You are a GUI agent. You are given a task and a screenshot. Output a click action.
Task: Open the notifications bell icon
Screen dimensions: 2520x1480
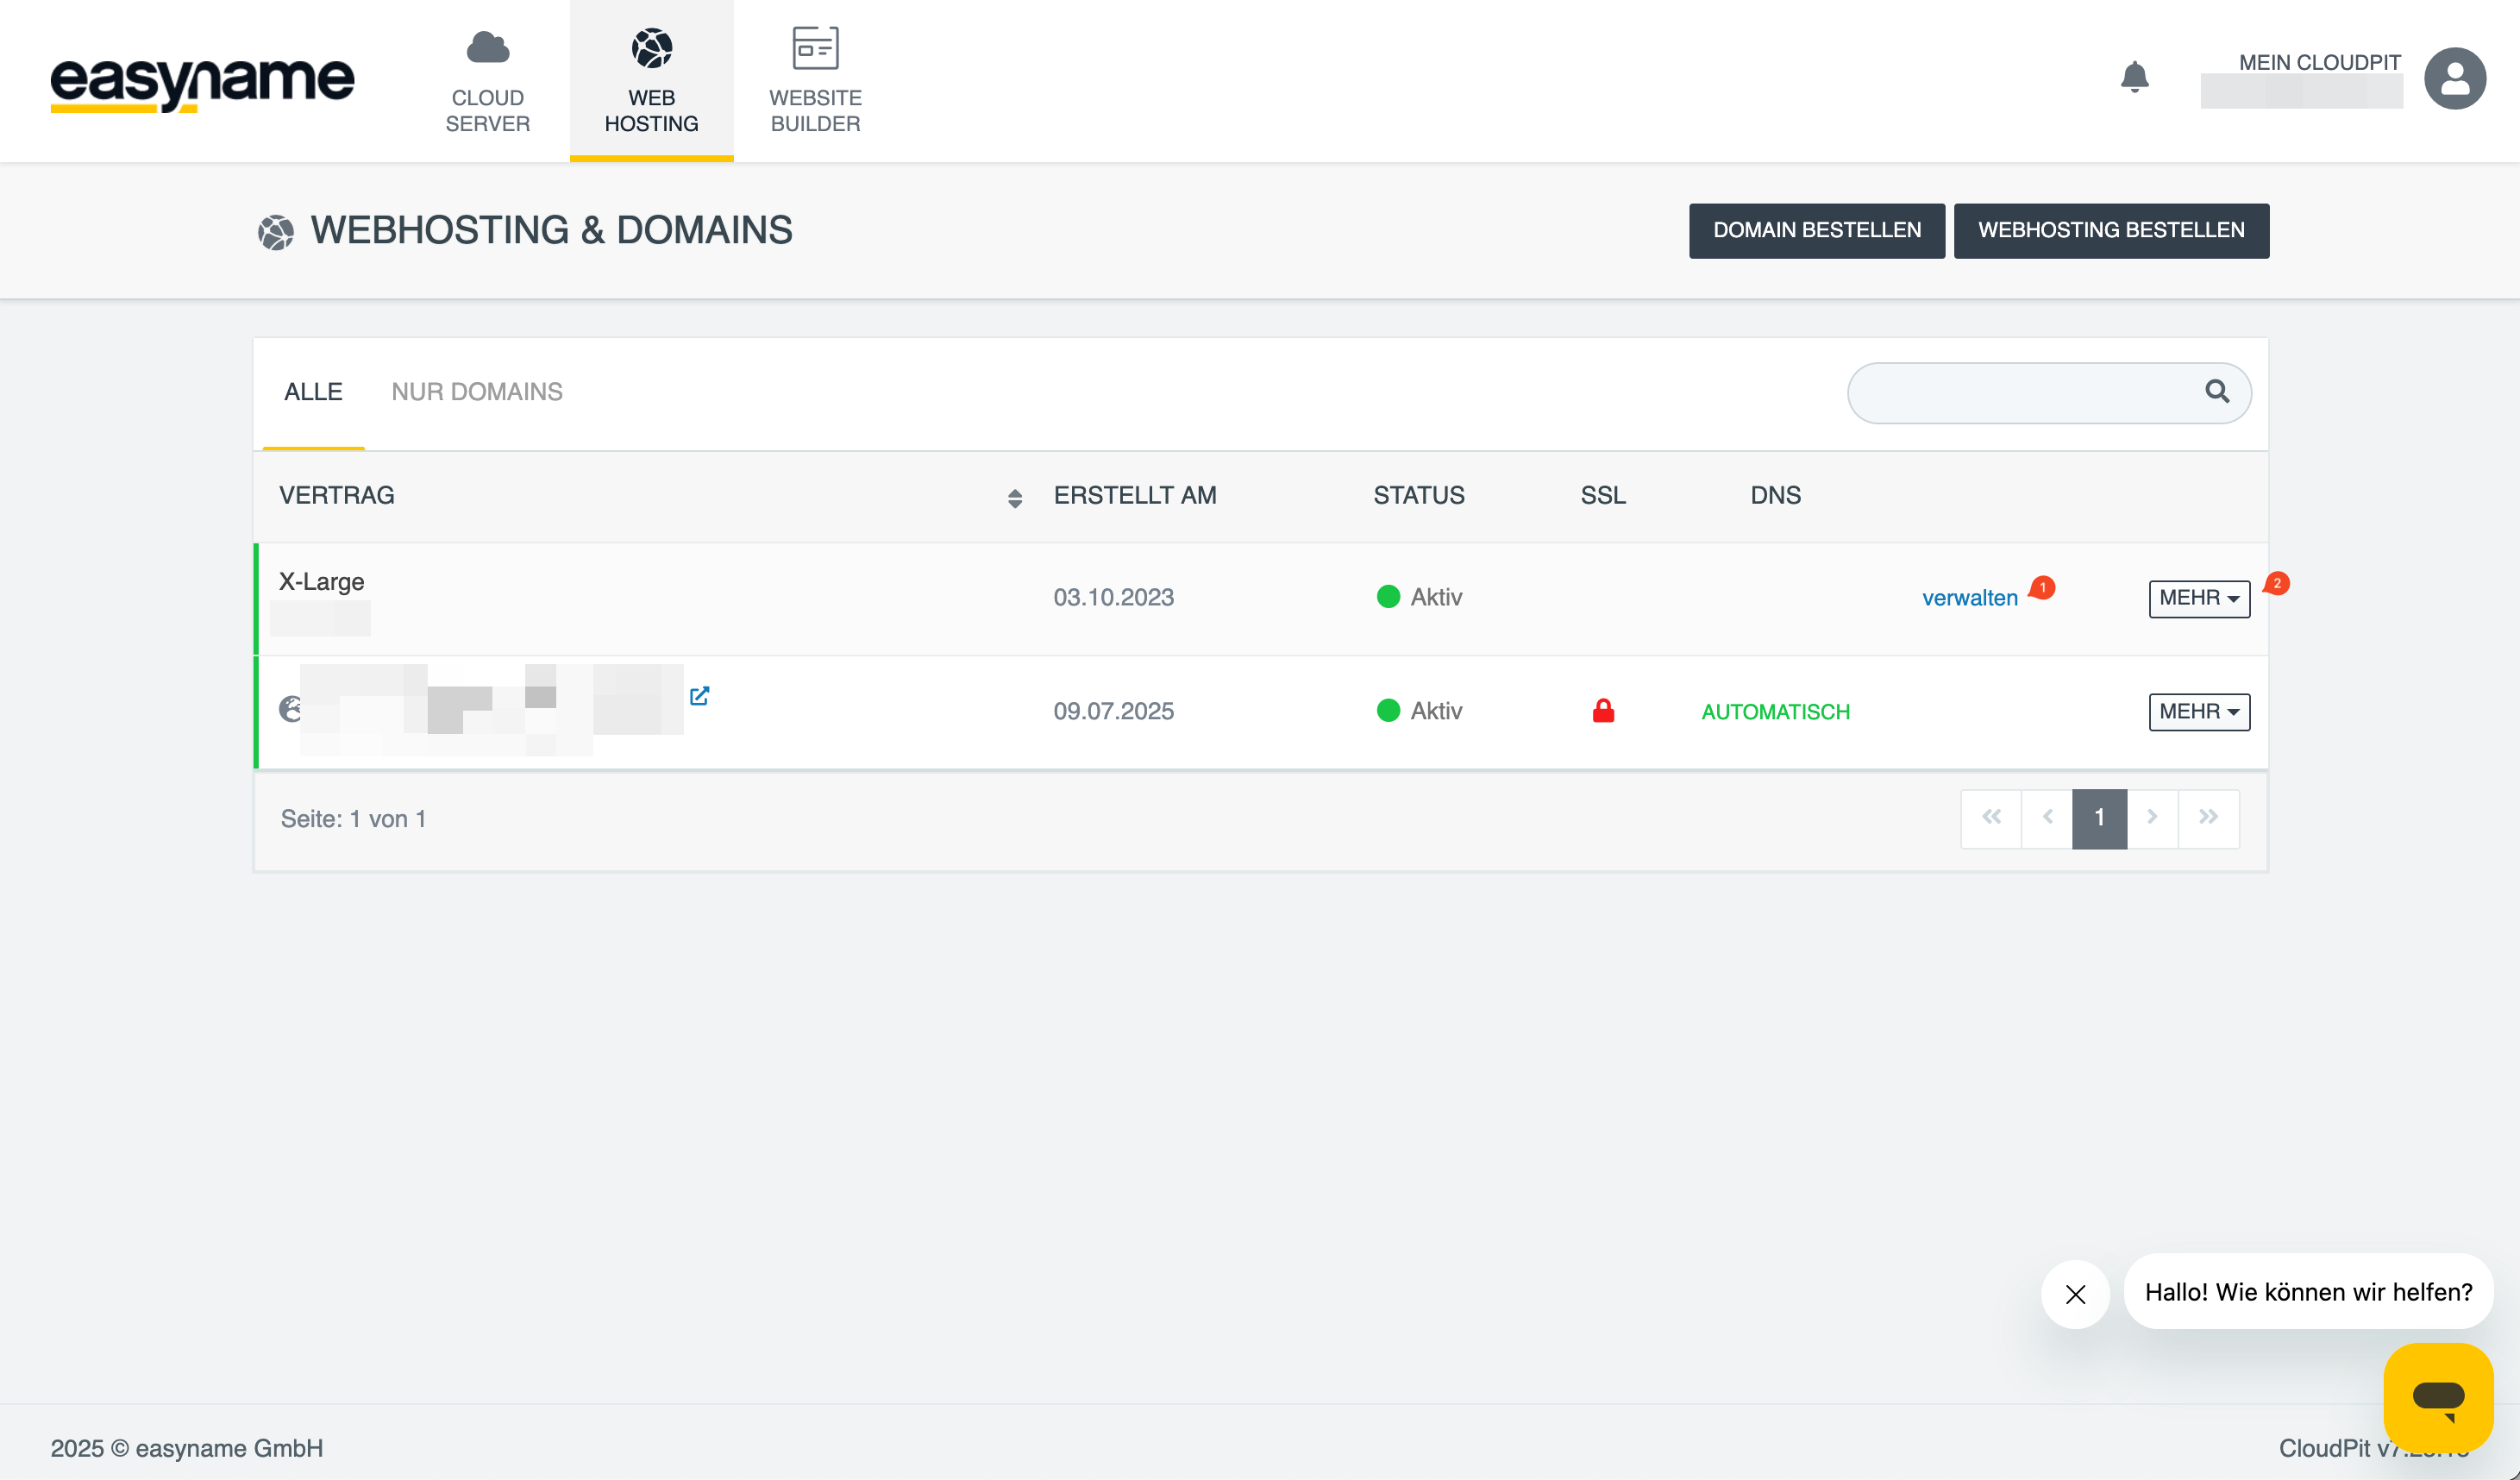(x=2134, y=77)
